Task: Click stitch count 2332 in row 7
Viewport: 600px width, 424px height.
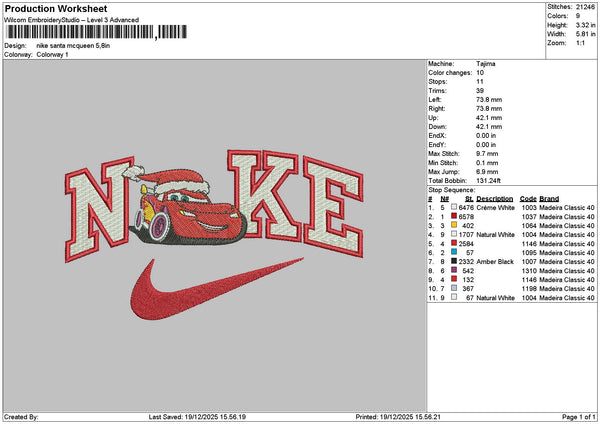Action: point(466,262)
